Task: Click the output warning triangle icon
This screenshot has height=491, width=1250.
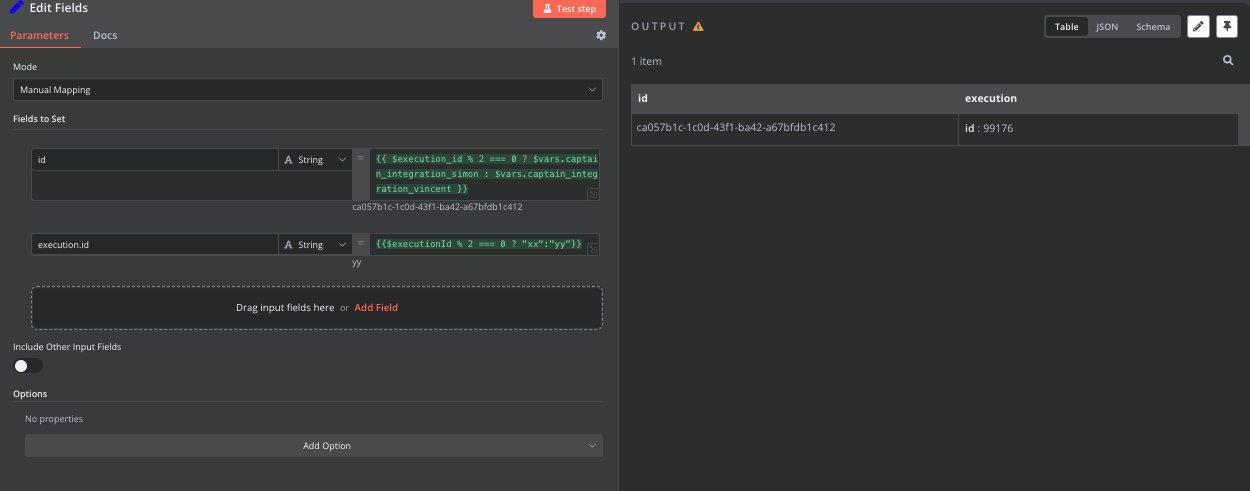Action: (x=698, y=27)
